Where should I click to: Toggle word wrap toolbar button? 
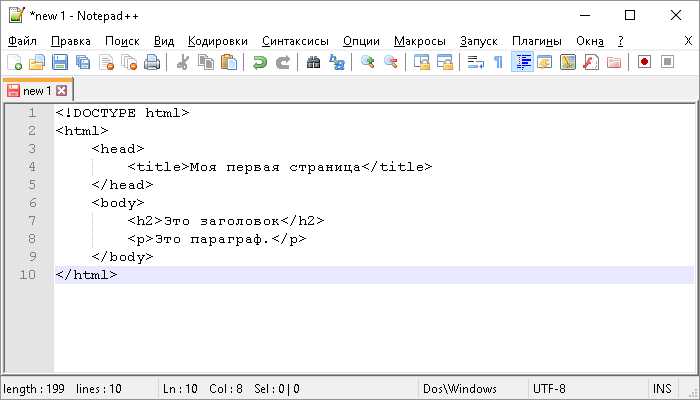coord(475,62)
